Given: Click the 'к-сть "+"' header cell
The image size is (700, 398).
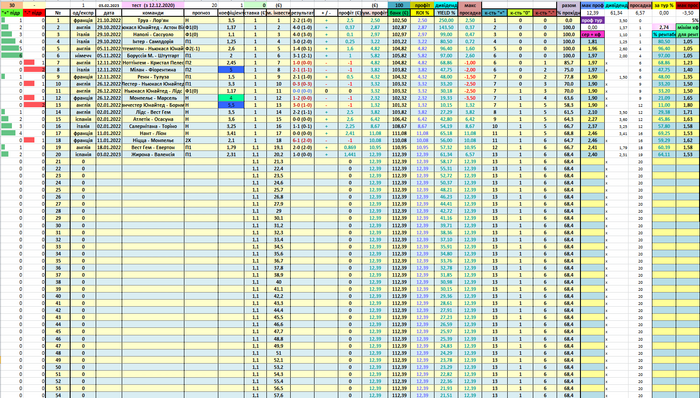Looking at the screenshot, I should click(494, 13).
